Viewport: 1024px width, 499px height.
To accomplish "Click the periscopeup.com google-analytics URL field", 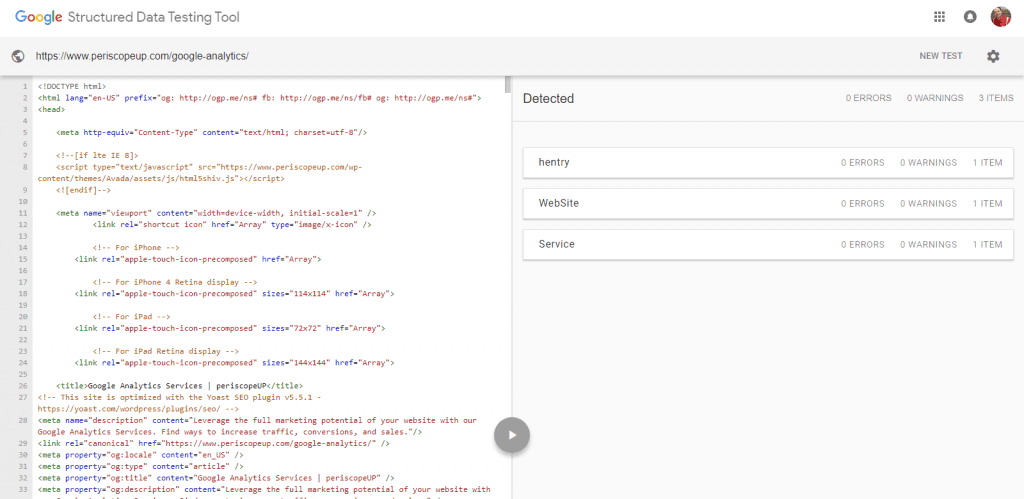I will coord(142,56).
